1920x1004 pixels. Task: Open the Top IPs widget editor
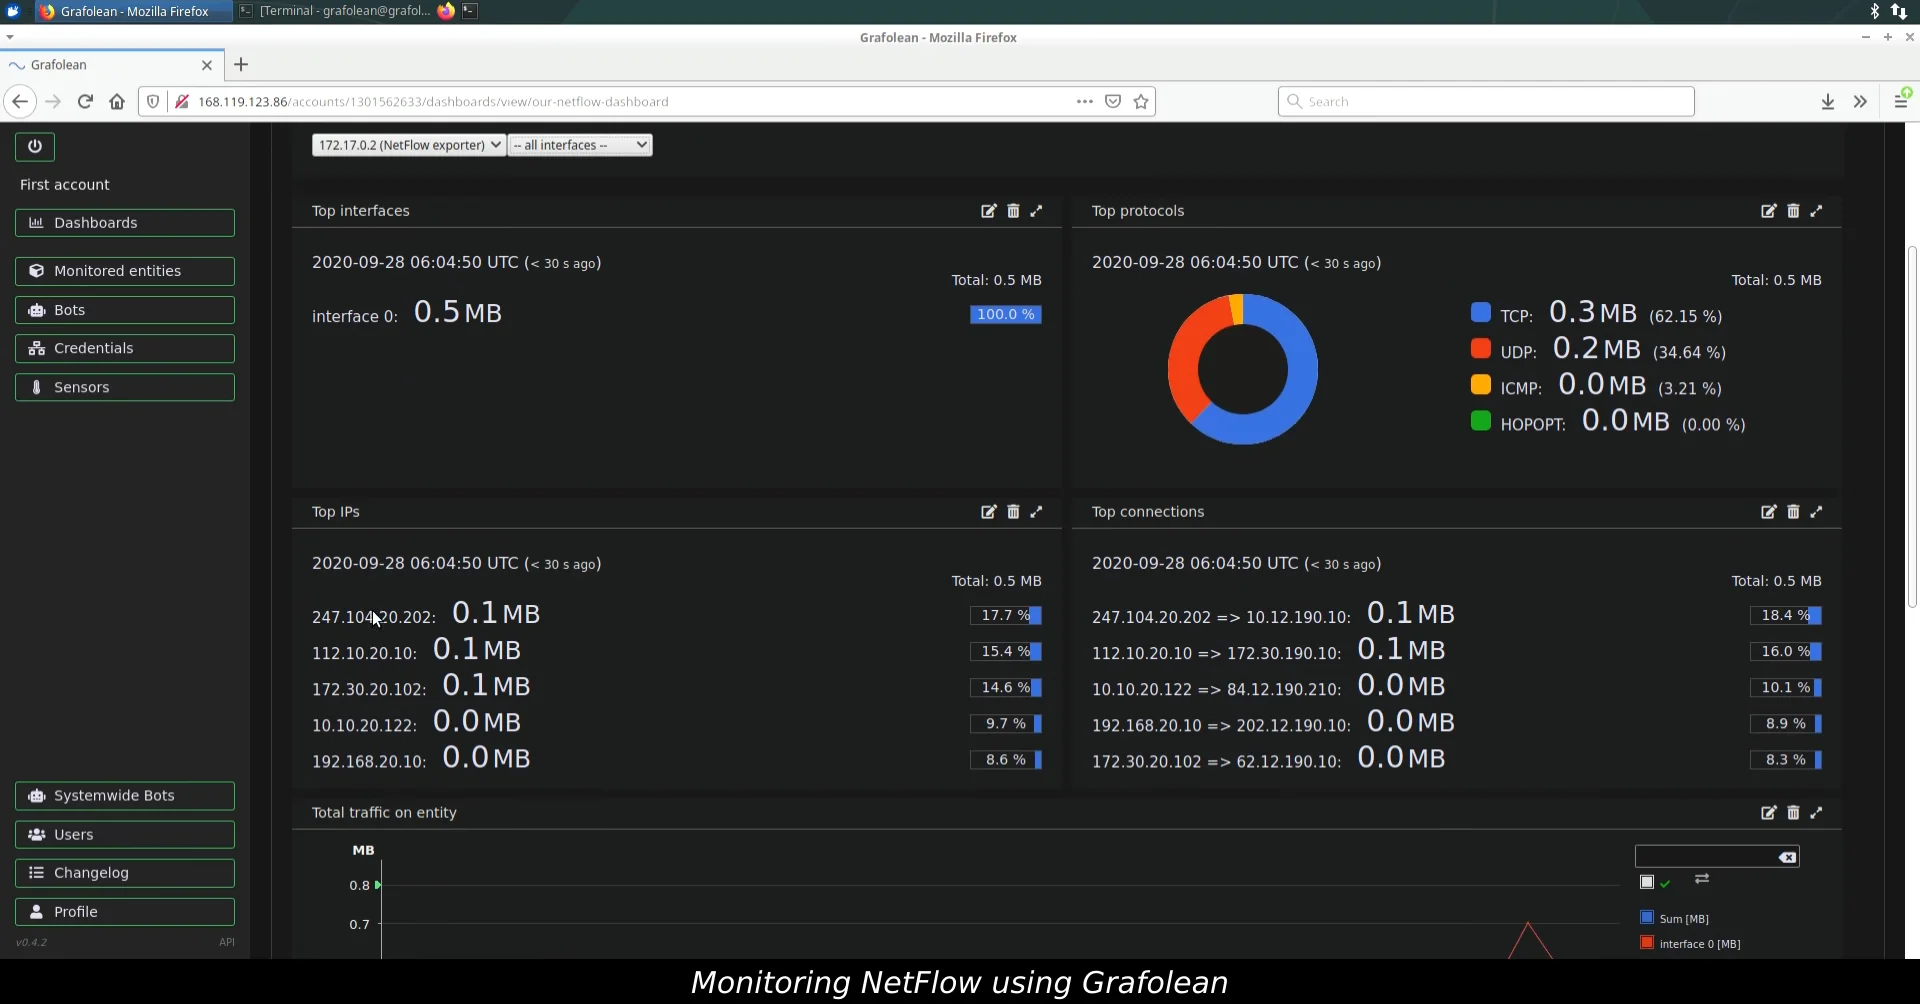(988, 512)
